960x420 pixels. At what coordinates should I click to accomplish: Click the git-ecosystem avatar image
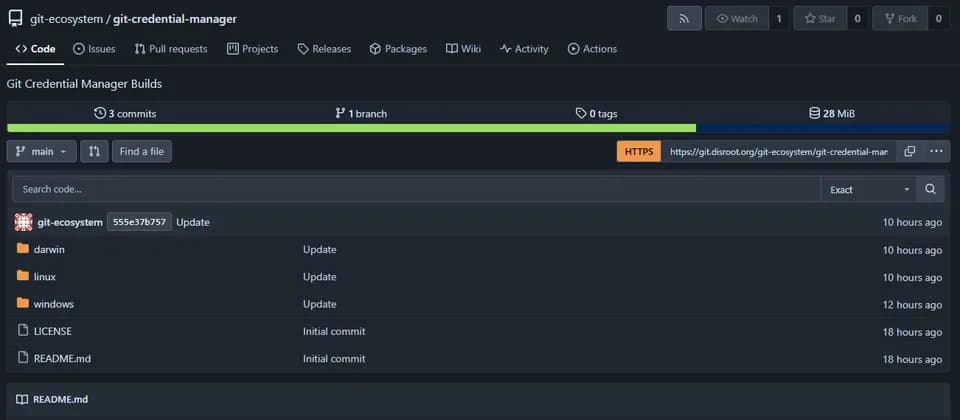click(x=23, y=222)
